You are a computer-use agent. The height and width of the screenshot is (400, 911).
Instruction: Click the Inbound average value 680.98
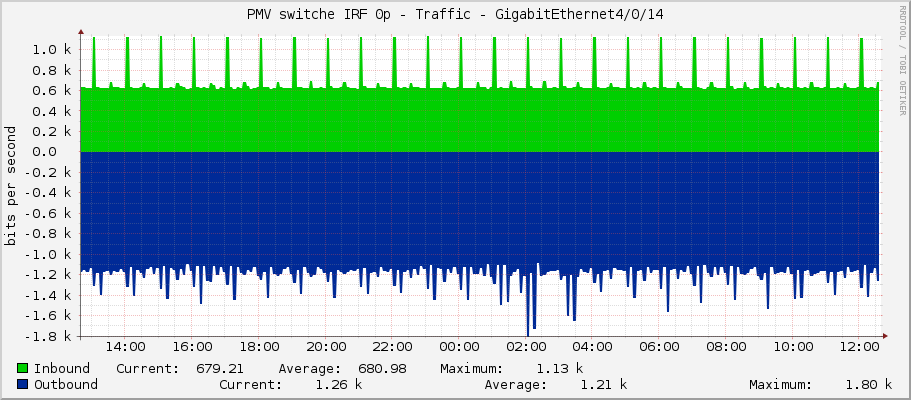[382, 369]
